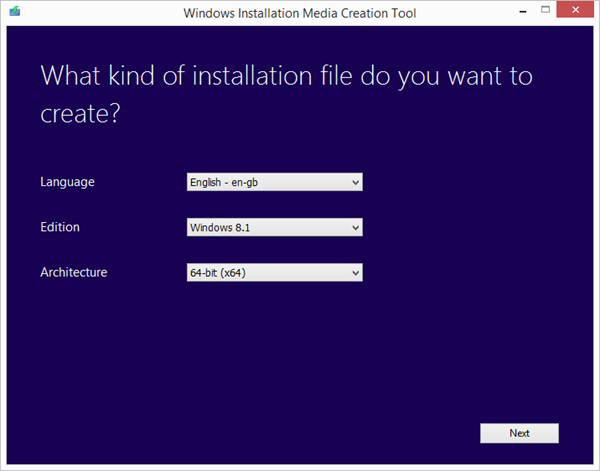Click the Media Creation Tool app icon

(x=15, y=11)
